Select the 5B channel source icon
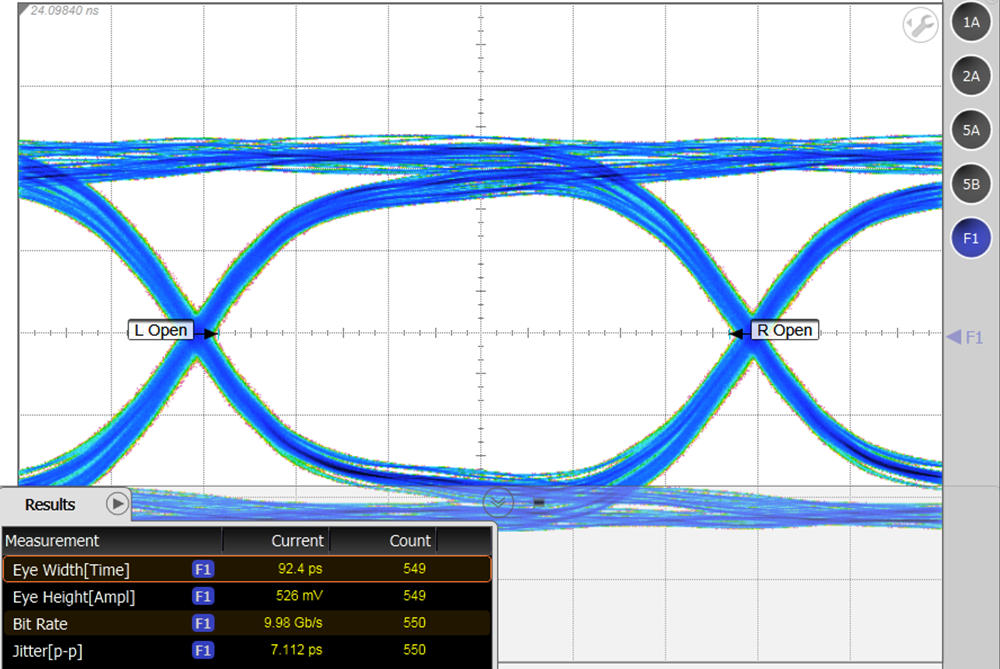Image resolution: width=1000 pixels, height=669 pixels. click(x=971, y=184)
